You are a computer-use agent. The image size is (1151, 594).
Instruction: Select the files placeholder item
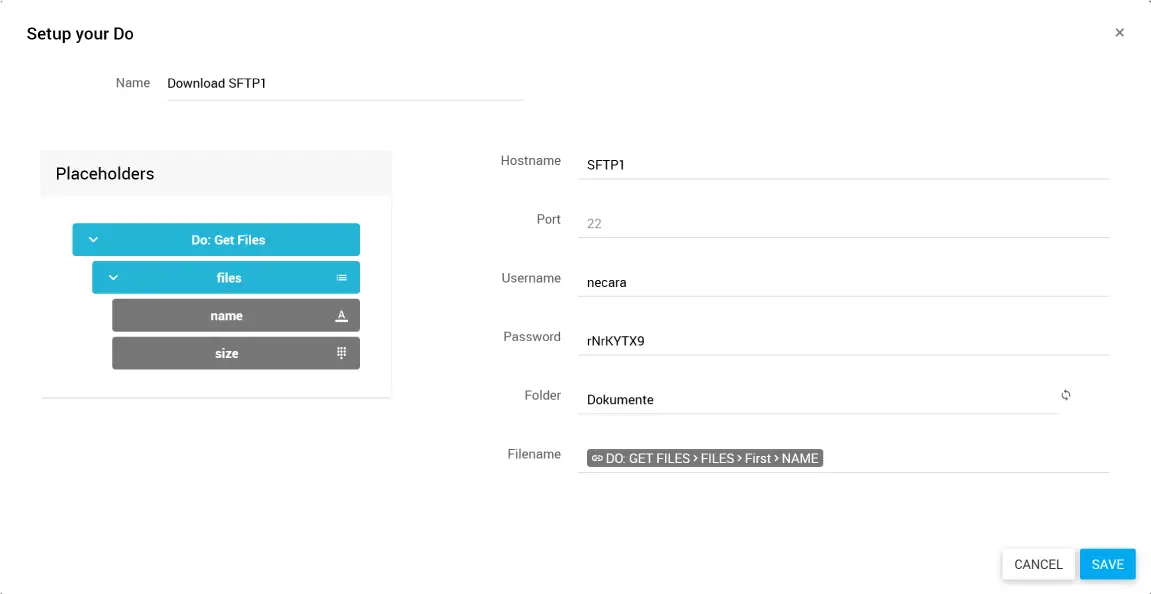(228, 278)
